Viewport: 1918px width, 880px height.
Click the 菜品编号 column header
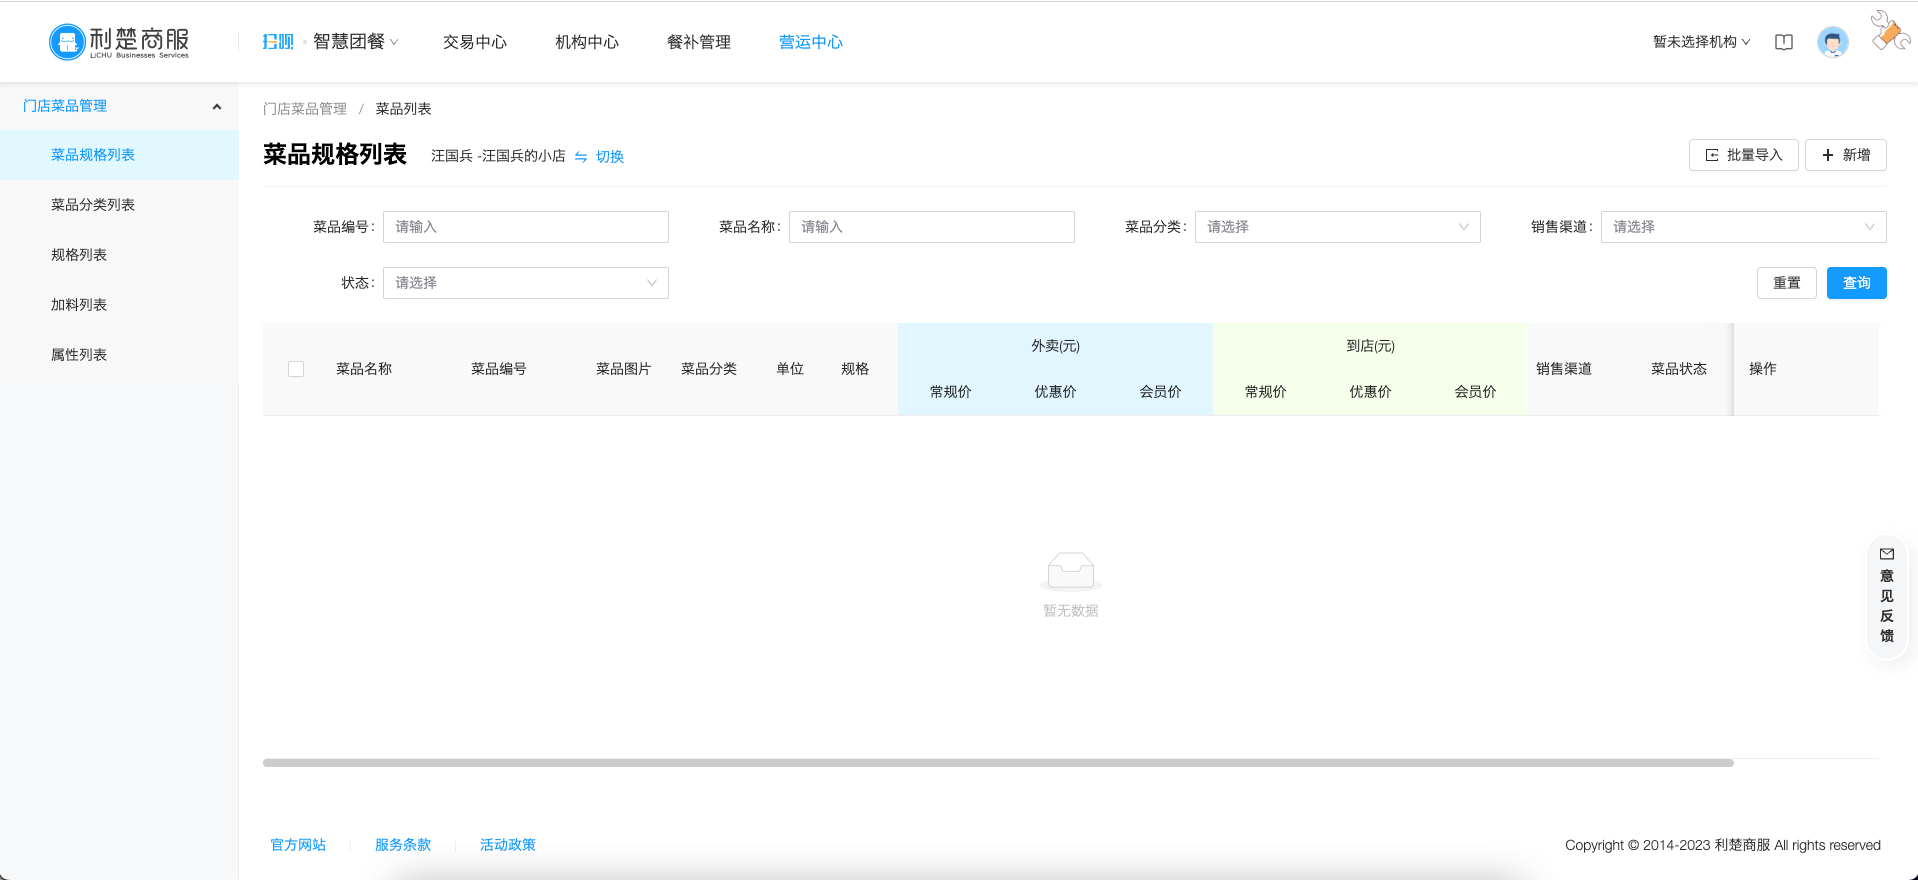pos(499,369)
